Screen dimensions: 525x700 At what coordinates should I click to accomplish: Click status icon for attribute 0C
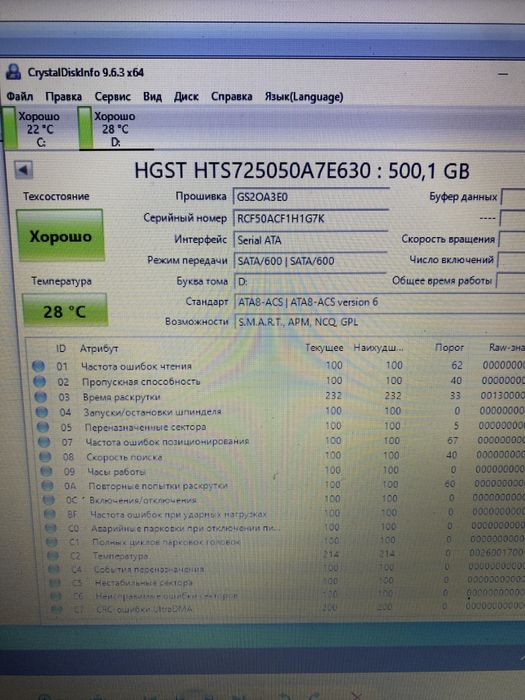coord(48,500)
